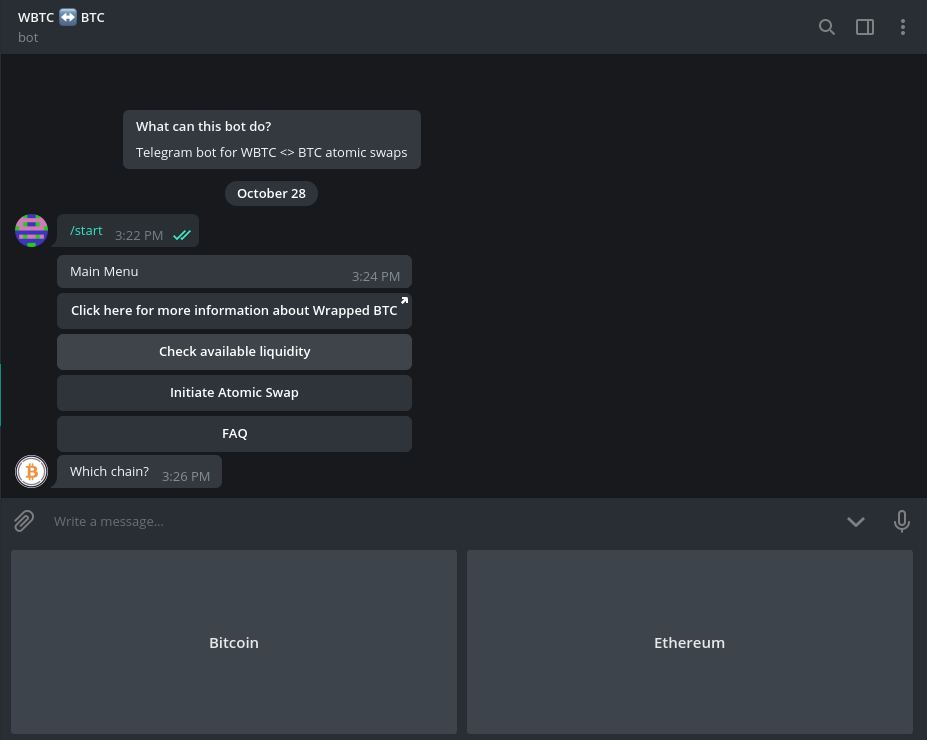Click the microphone voice message icon
Image resolution: width=927 pixels, height=740 pixels.
point(902,521)
